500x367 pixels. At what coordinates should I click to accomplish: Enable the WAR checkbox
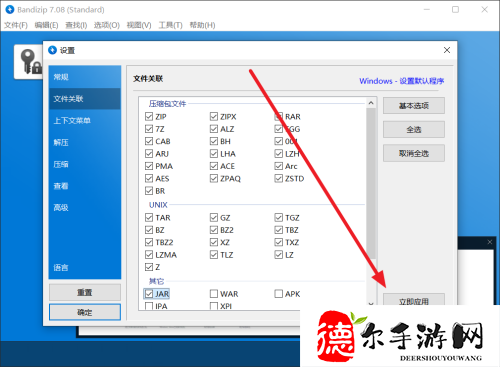(x=214, y=294)
